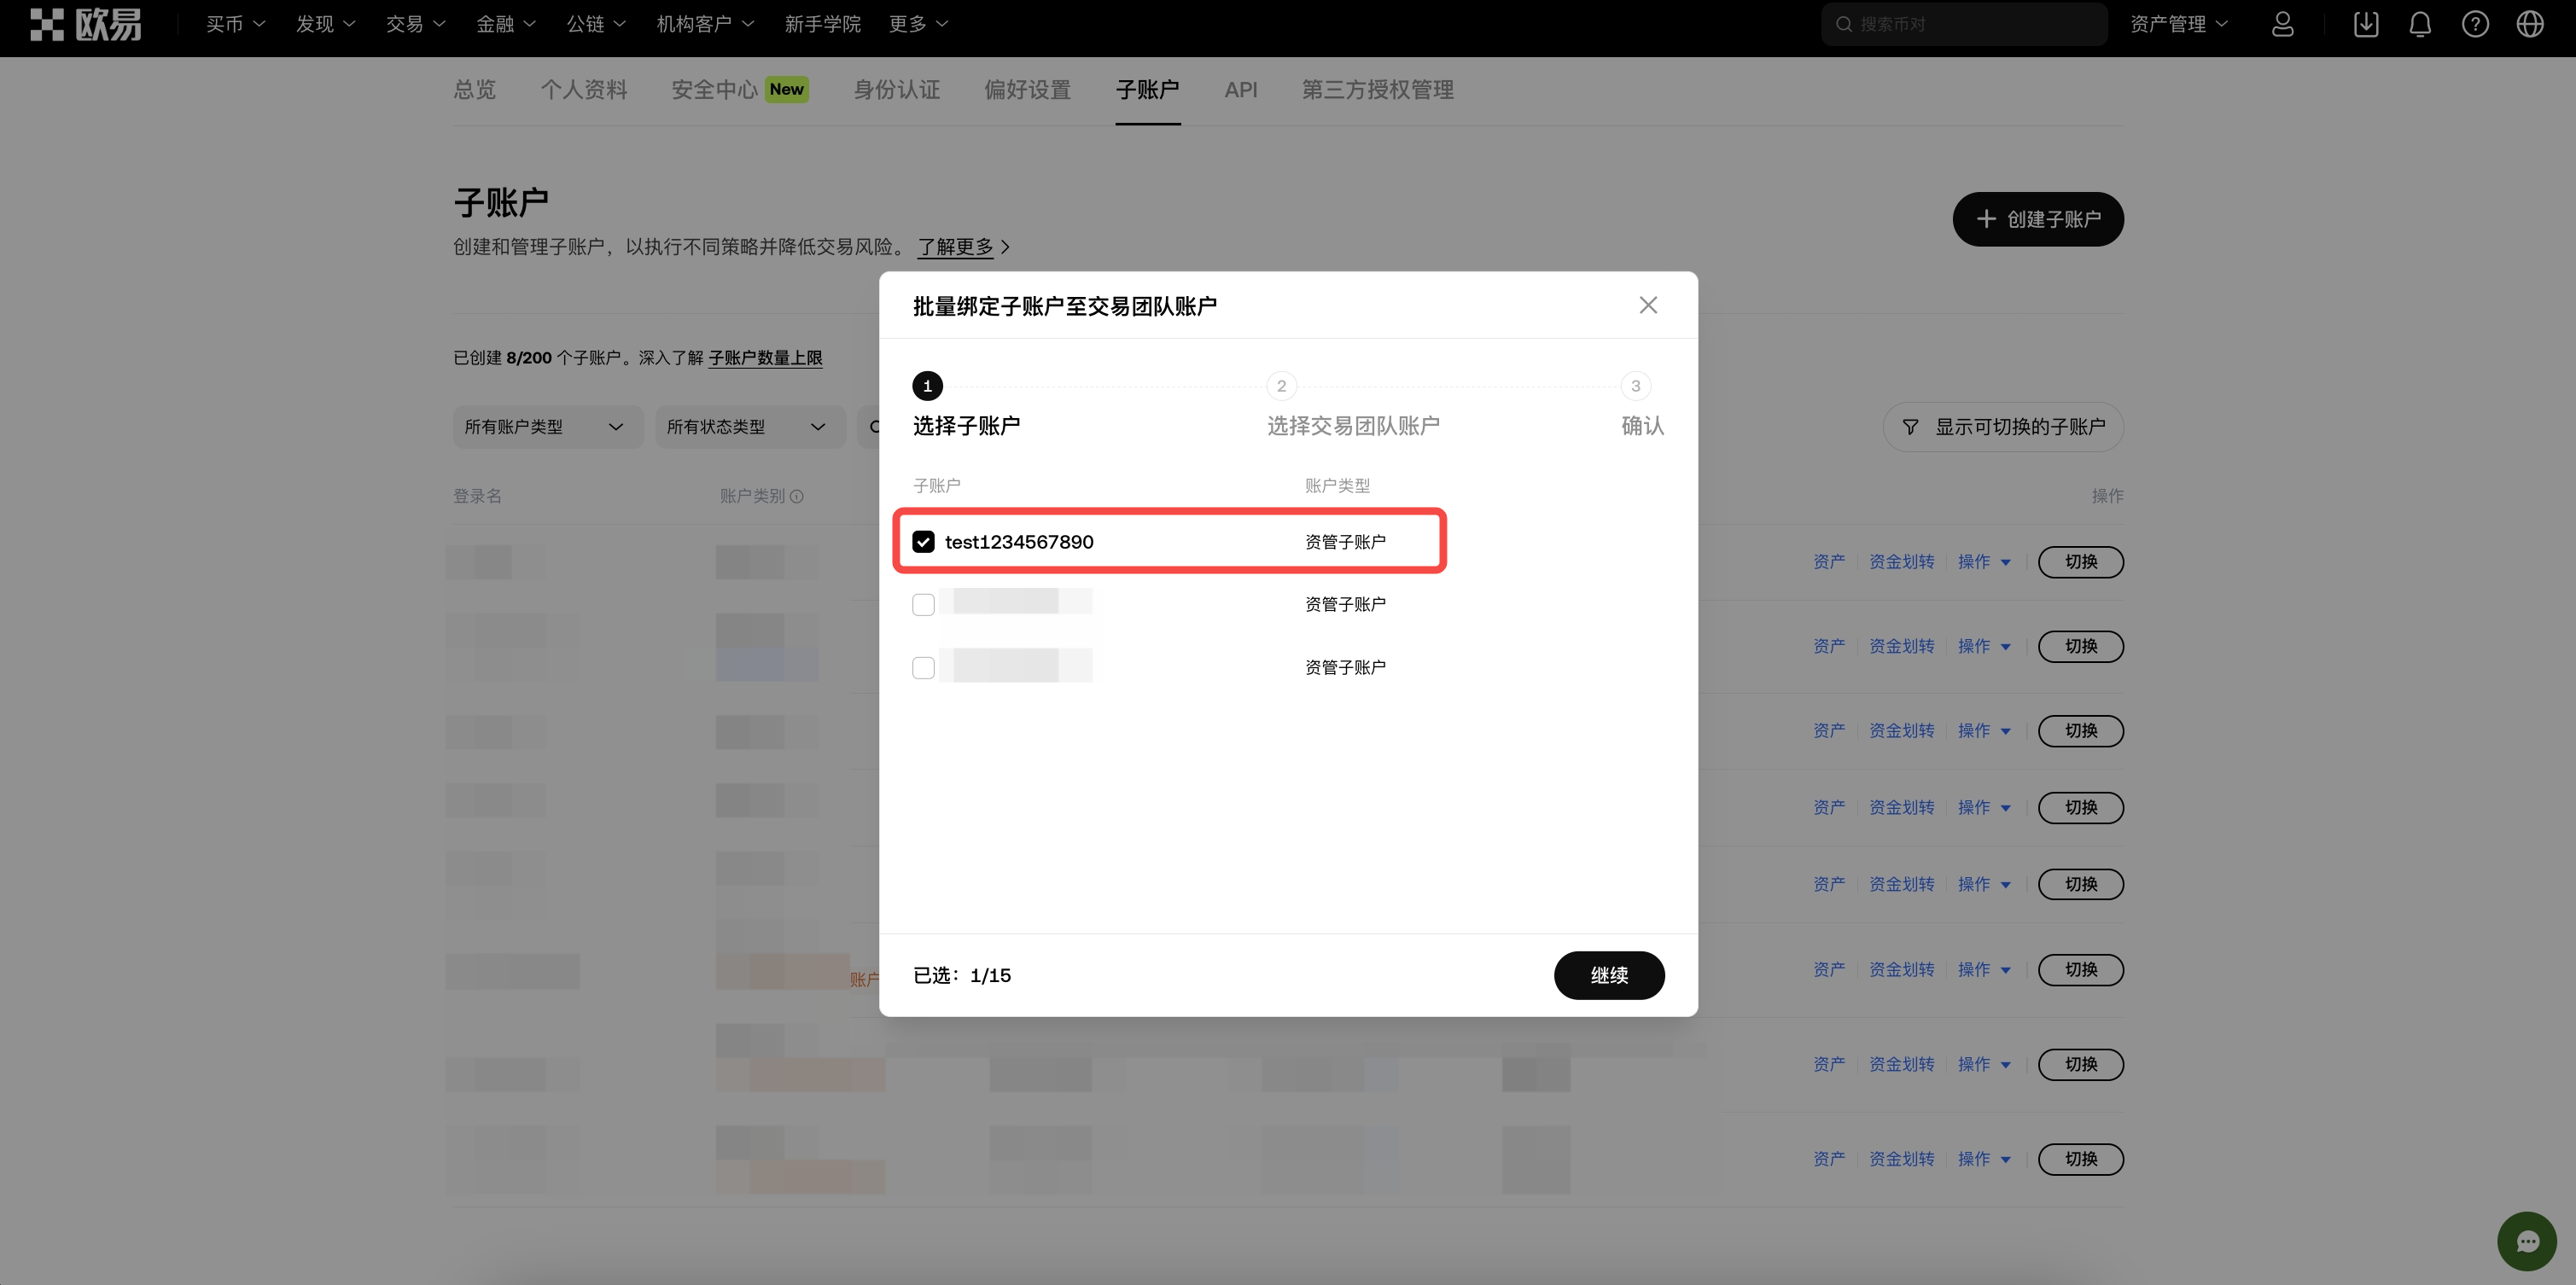
Task: Check the third sub-account checkbox
Action: point(923,667)
